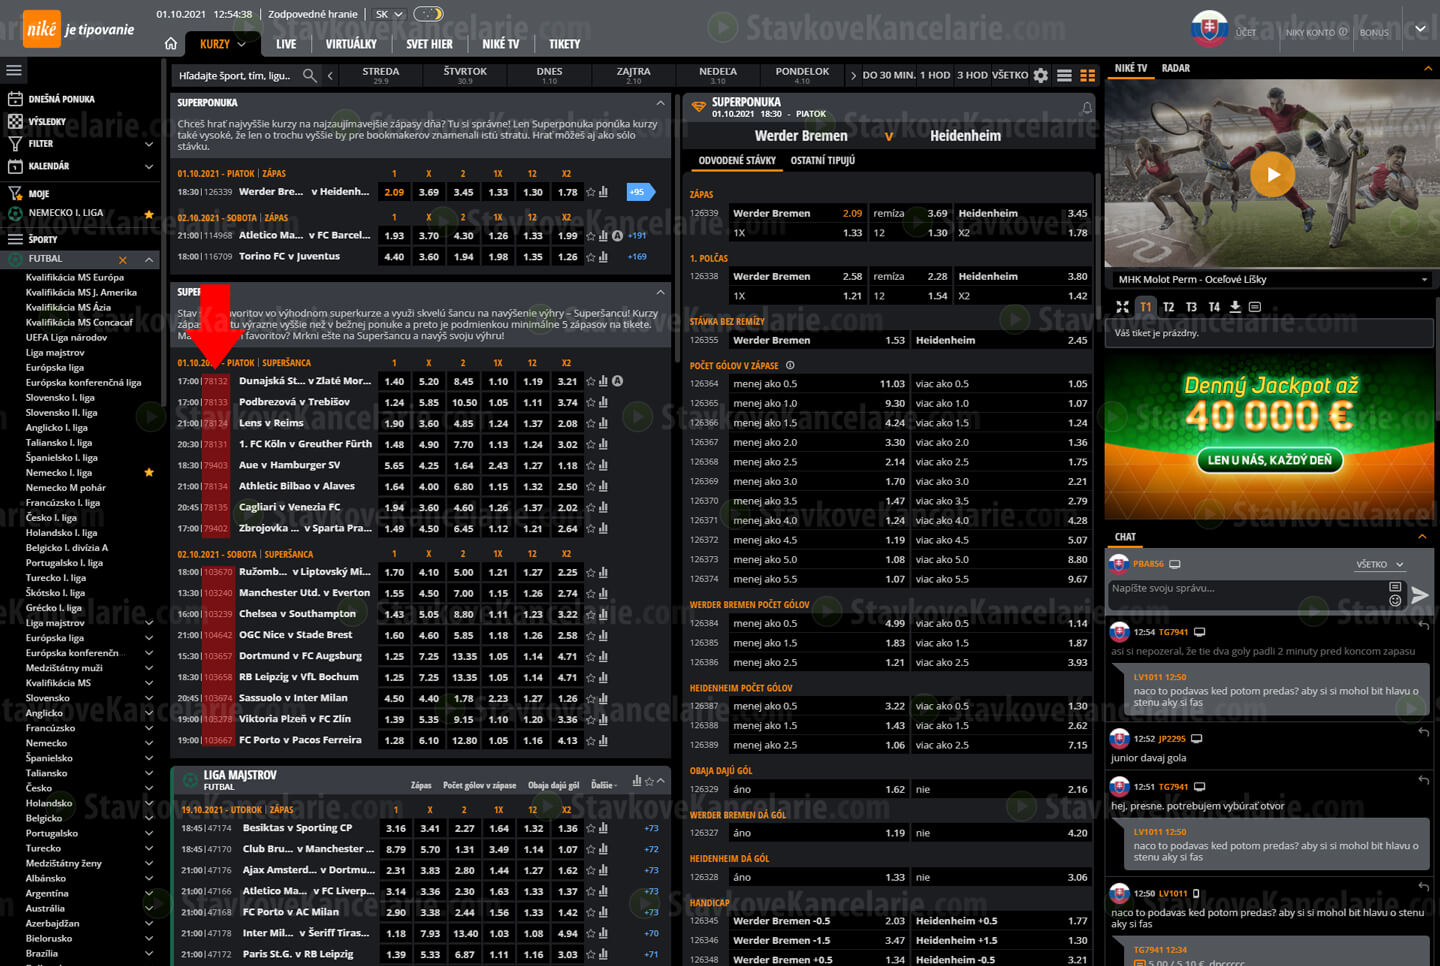Open VÝSLEDKY results checkered icon

[15, 121]
